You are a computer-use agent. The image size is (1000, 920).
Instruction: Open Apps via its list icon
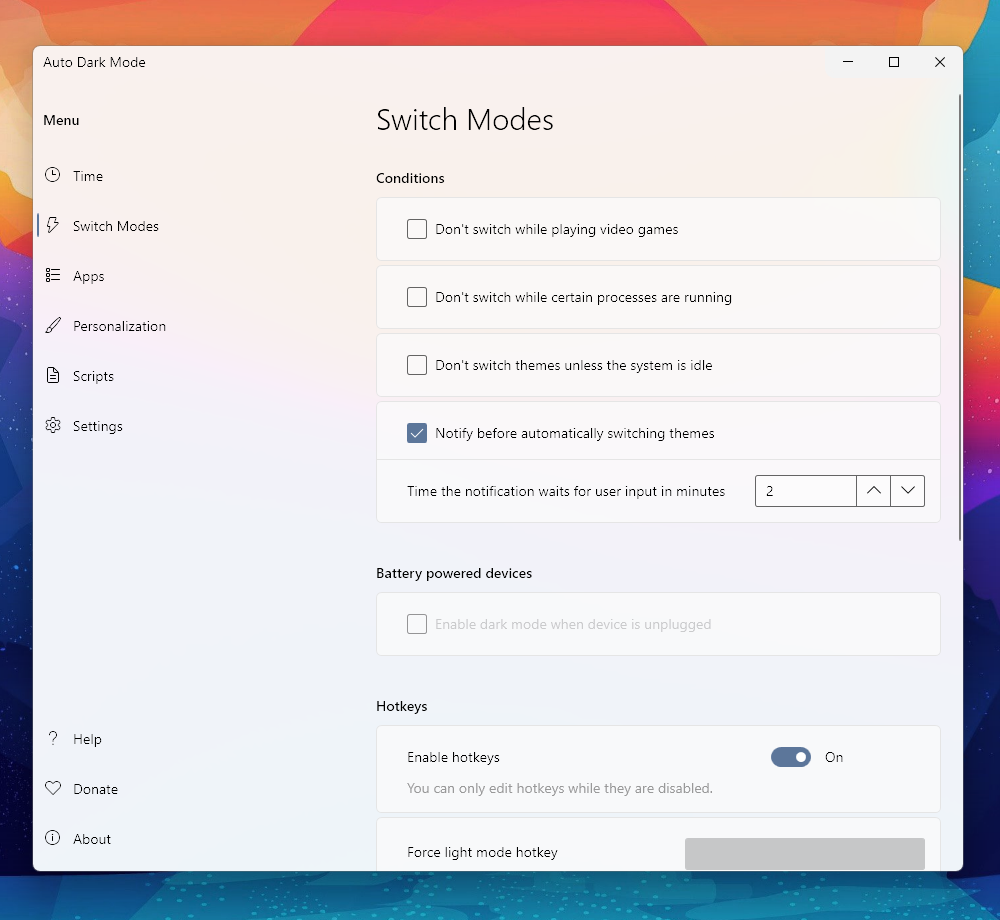click(x=53, y=275)
